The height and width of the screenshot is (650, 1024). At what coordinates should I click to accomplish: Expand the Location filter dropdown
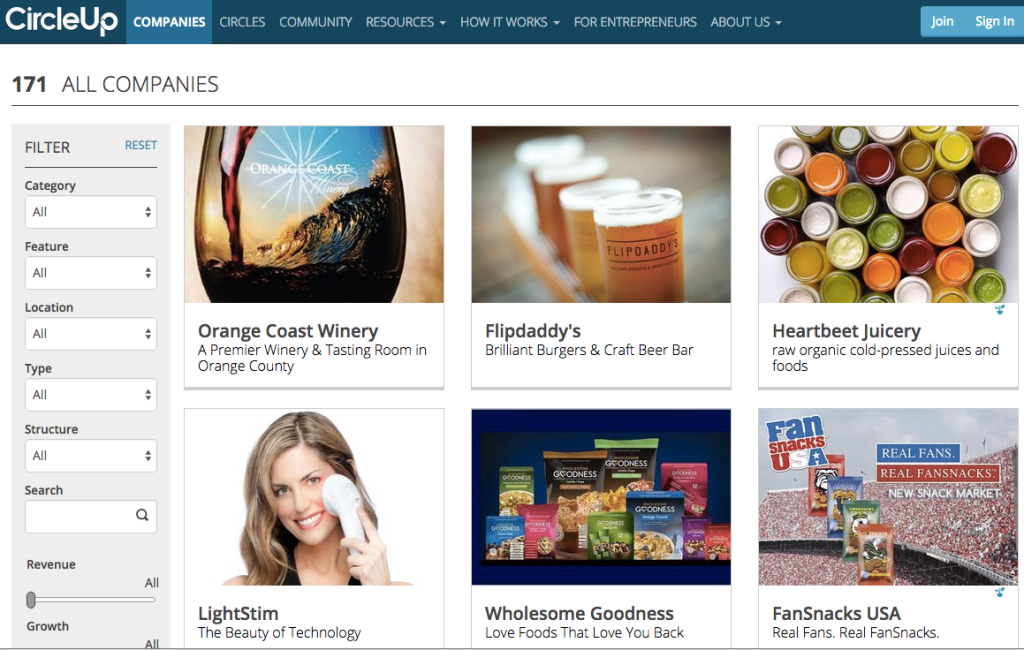[x=91, y=334]
